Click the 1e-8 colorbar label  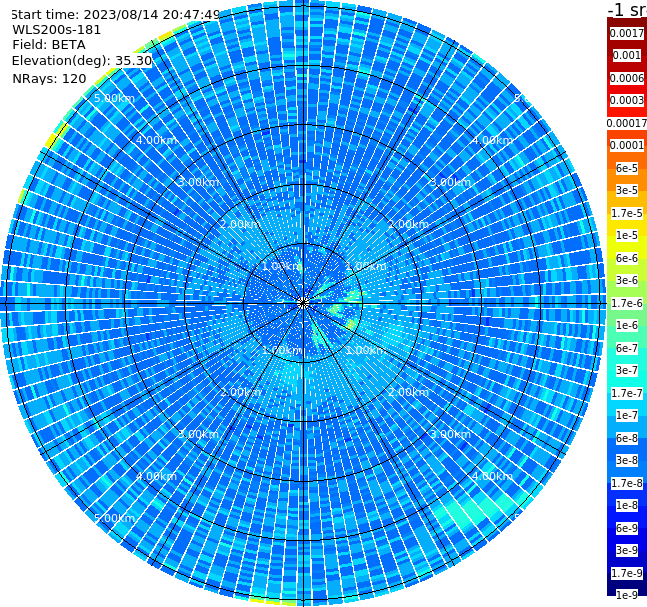[x=627, y=505]
